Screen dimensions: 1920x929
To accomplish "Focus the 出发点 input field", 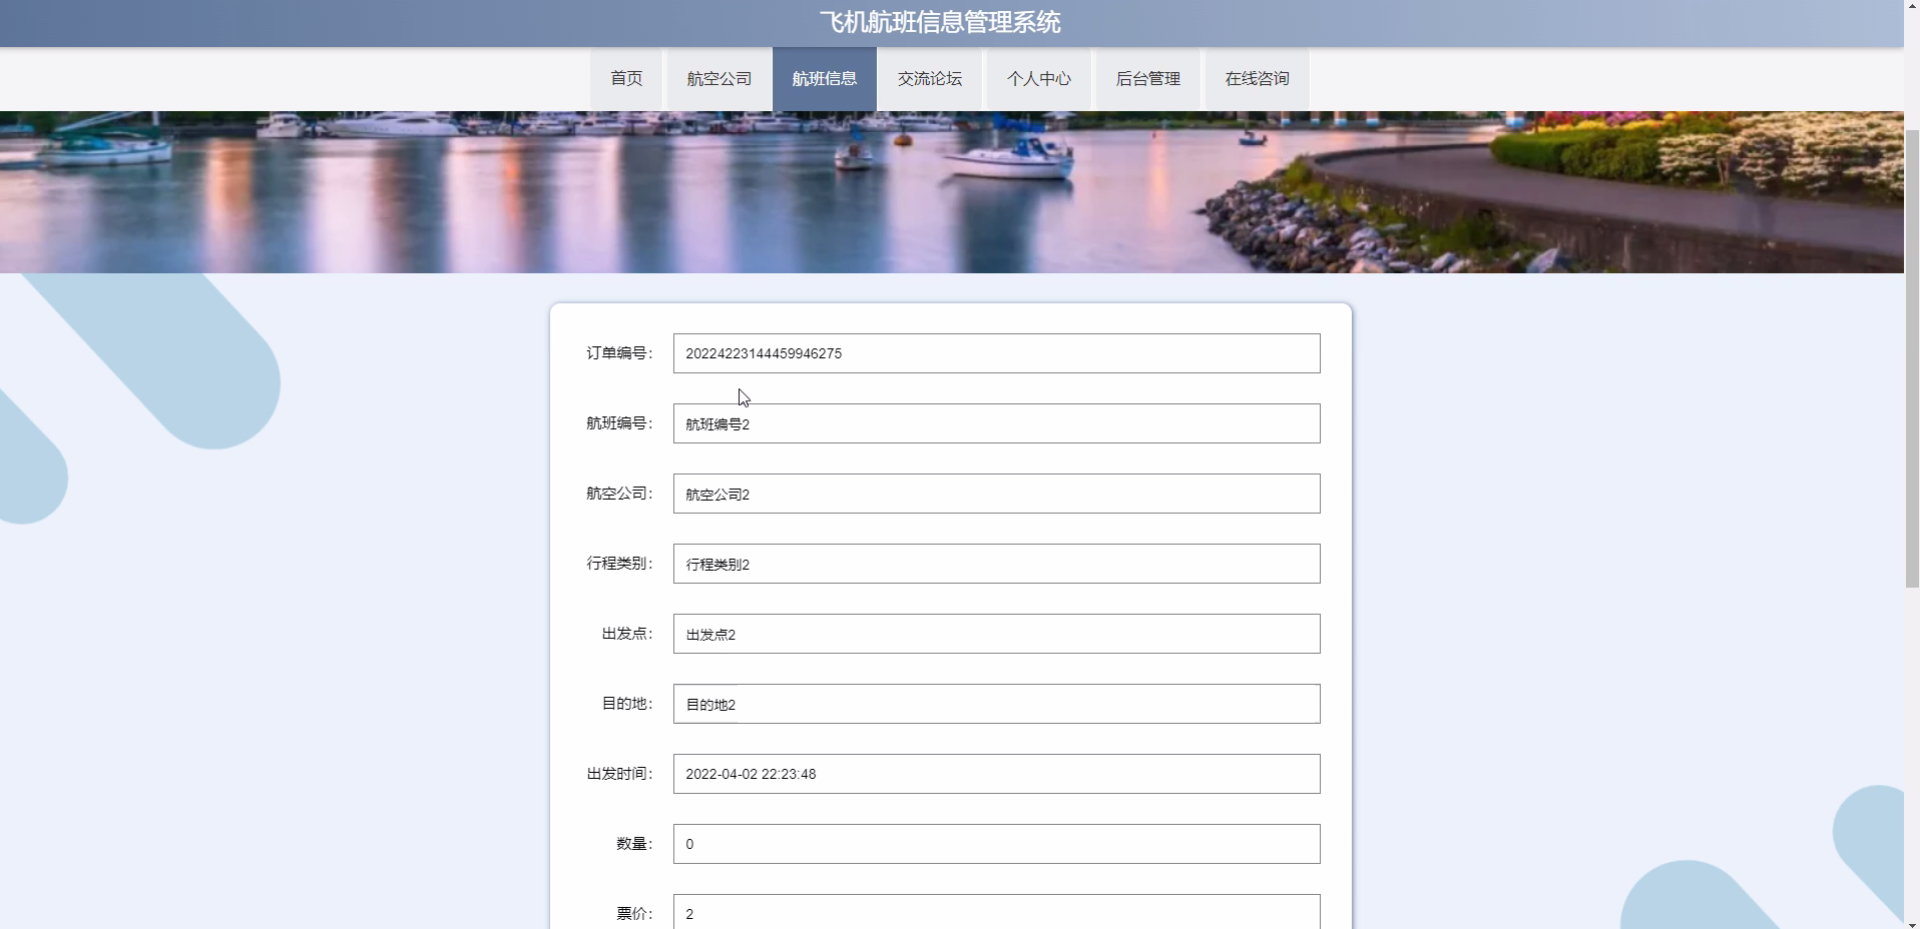I will (x=996, y=633).
